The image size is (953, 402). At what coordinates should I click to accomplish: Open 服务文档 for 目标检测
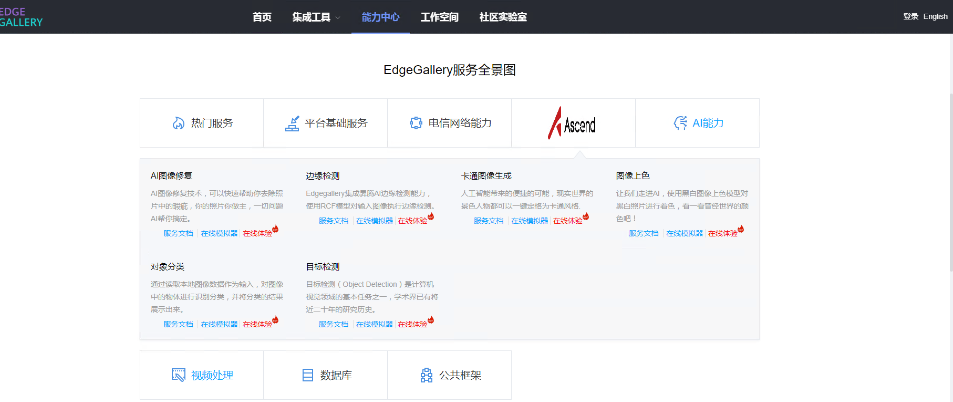pyautogui.click(x=333, y=324)
